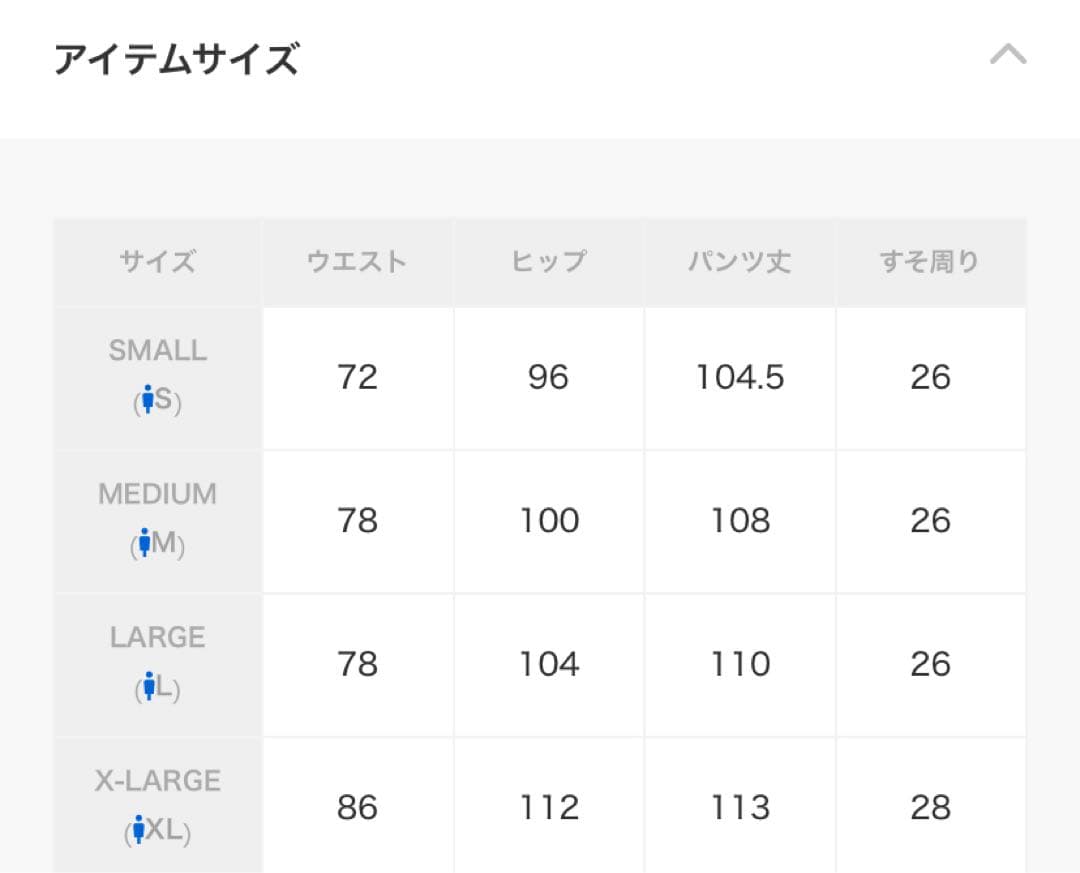Select the waist value 72 for SMALL

coord(357,377)
